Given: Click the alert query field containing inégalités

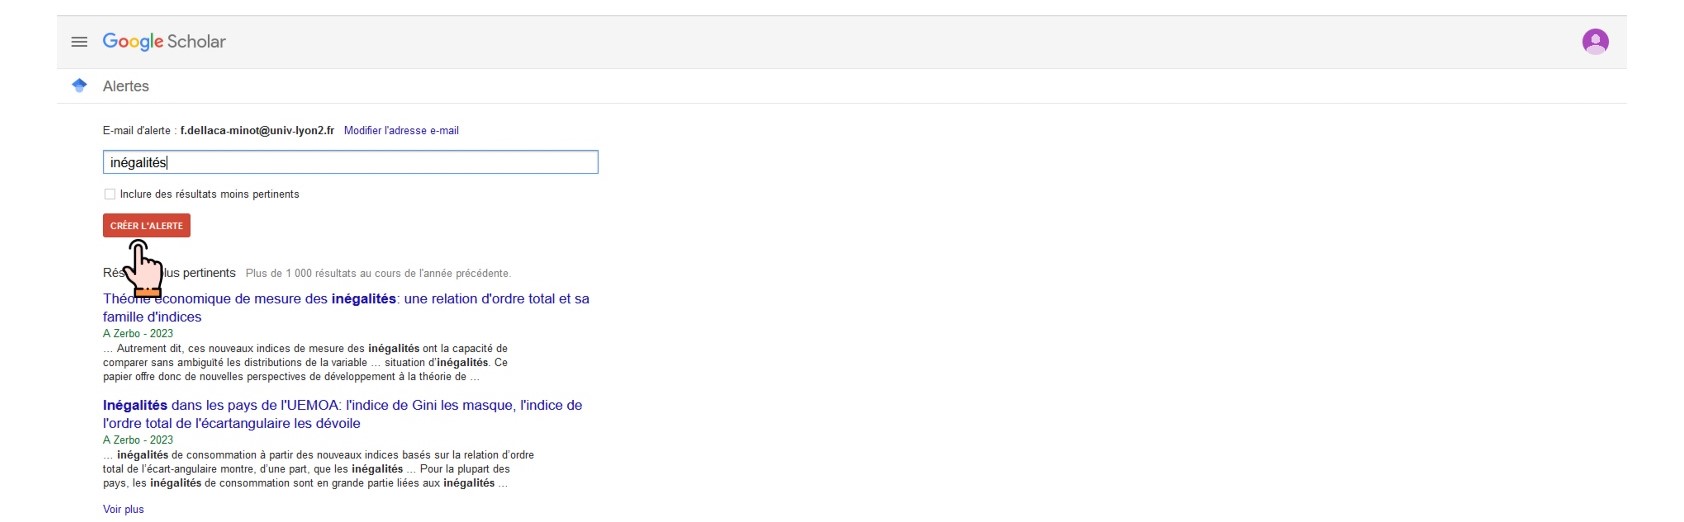Looking at the screenshot, I should [x=350, y=162].
